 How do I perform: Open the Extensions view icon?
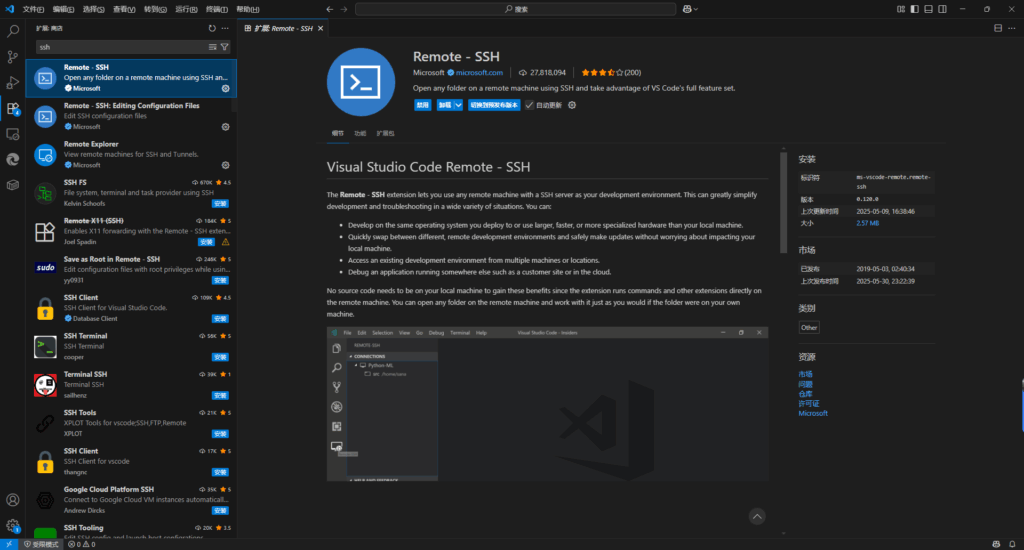pyautogui.click(x=12, y=108)
